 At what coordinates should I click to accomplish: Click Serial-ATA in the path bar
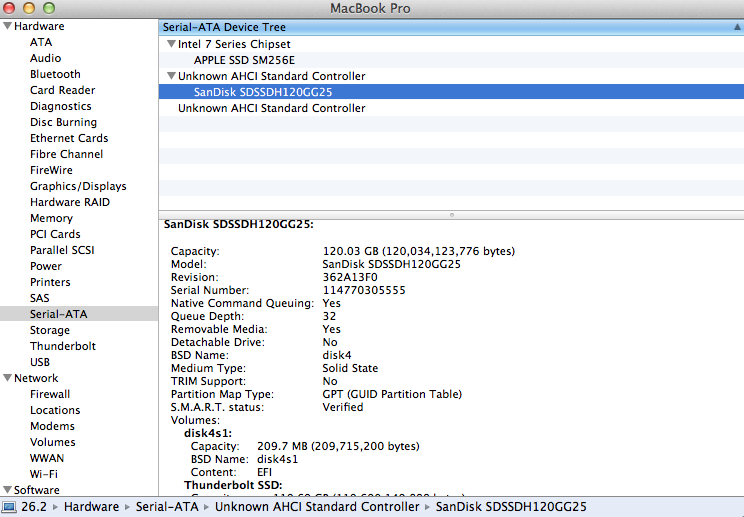point(167,507)
